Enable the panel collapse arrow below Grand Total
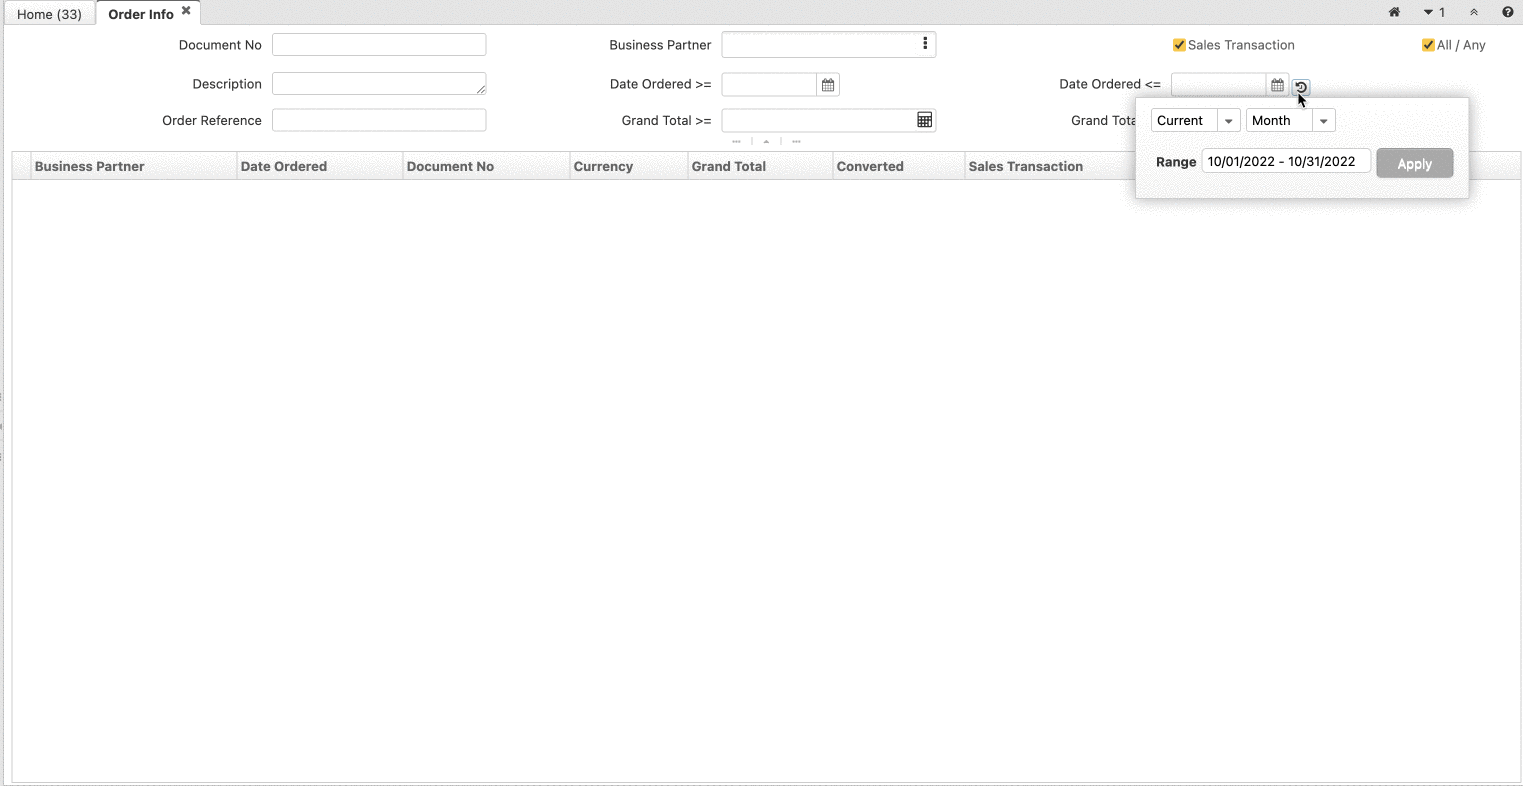 pyautogui.click(x=766, y=141)
